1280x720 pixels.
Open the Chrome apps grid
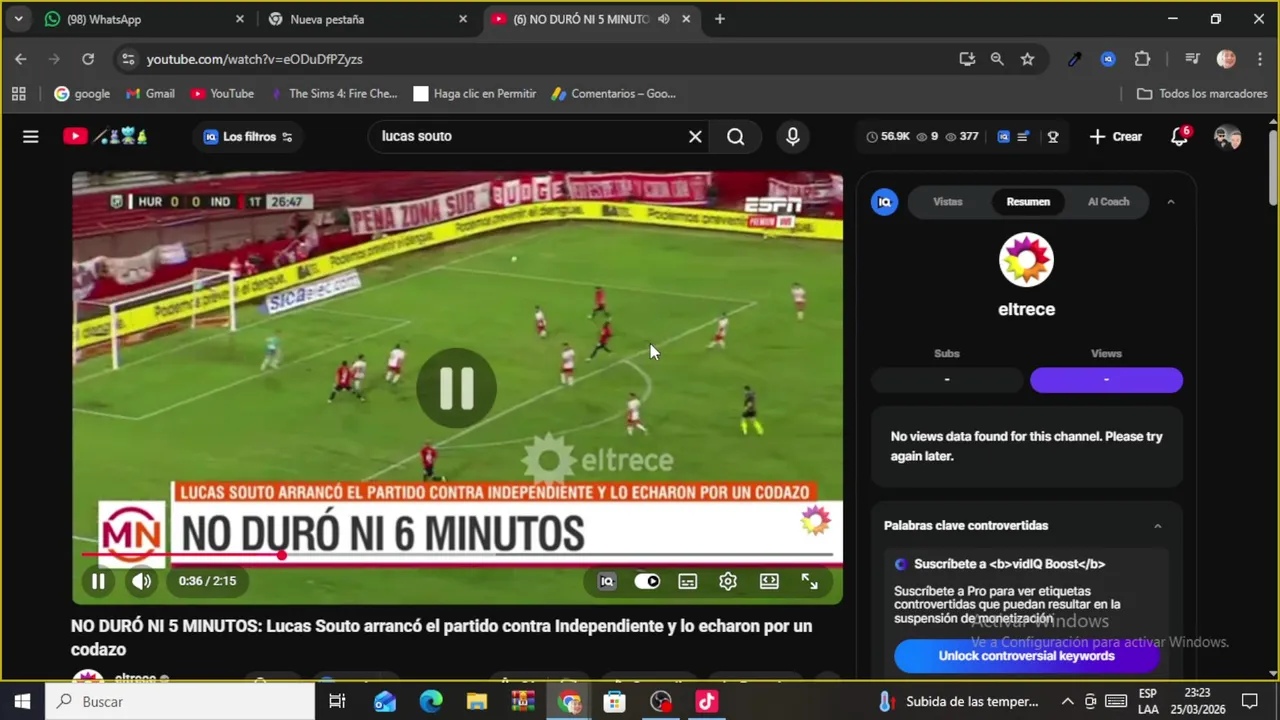[18, 94]
